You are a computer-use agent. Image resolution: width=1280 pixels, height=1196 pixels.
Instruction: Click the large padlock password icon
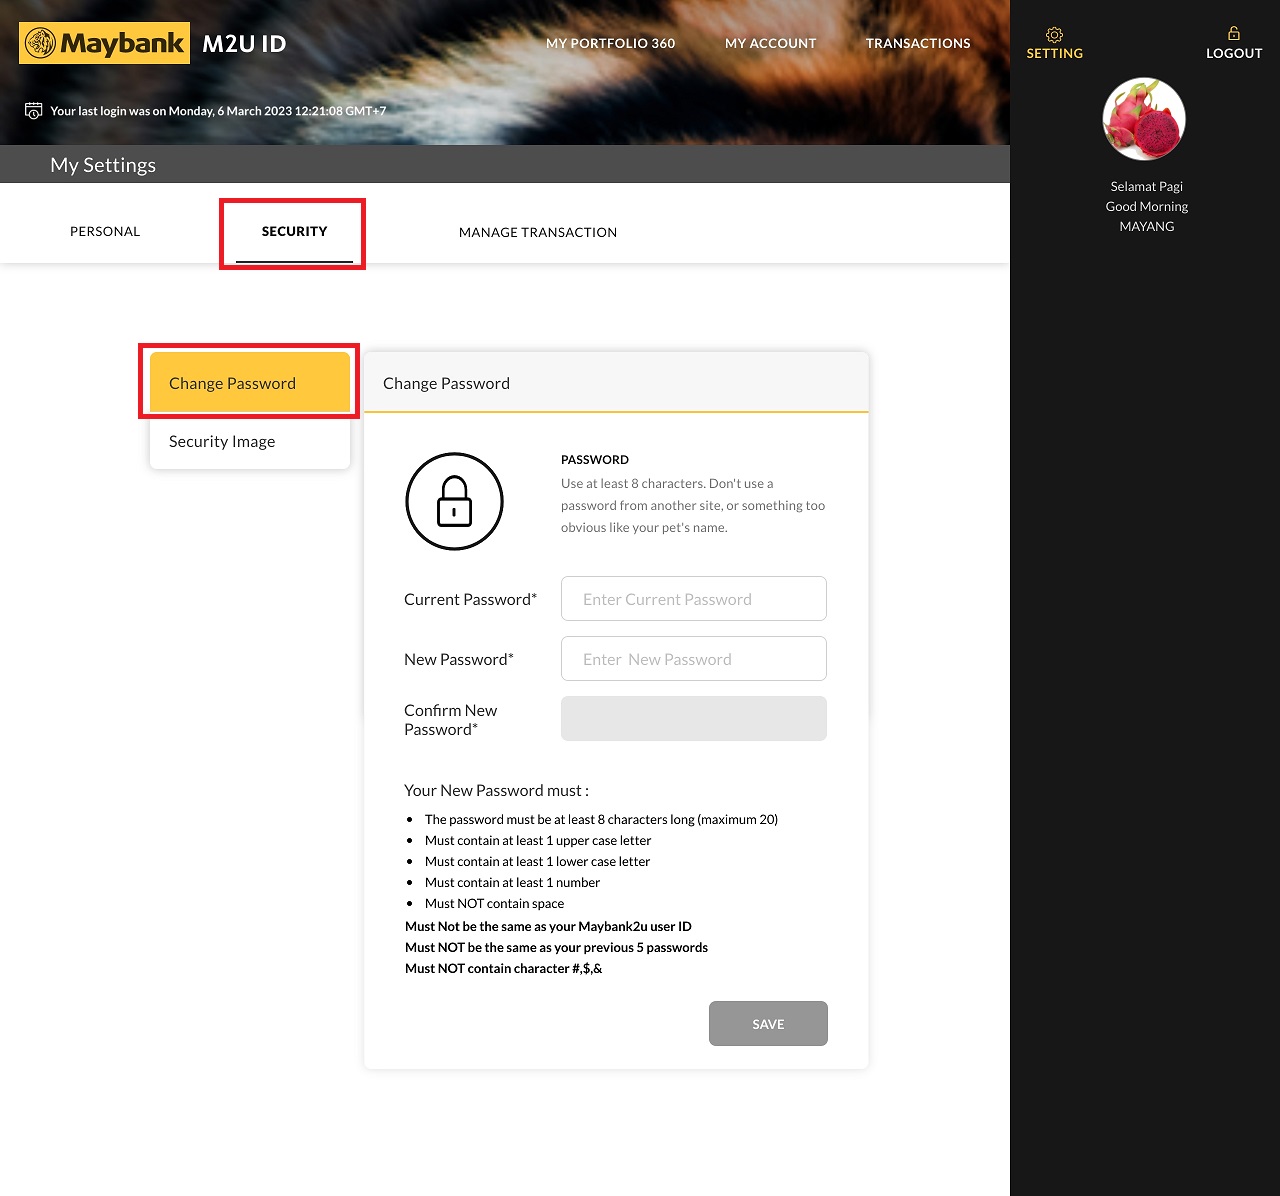[454, 501]
